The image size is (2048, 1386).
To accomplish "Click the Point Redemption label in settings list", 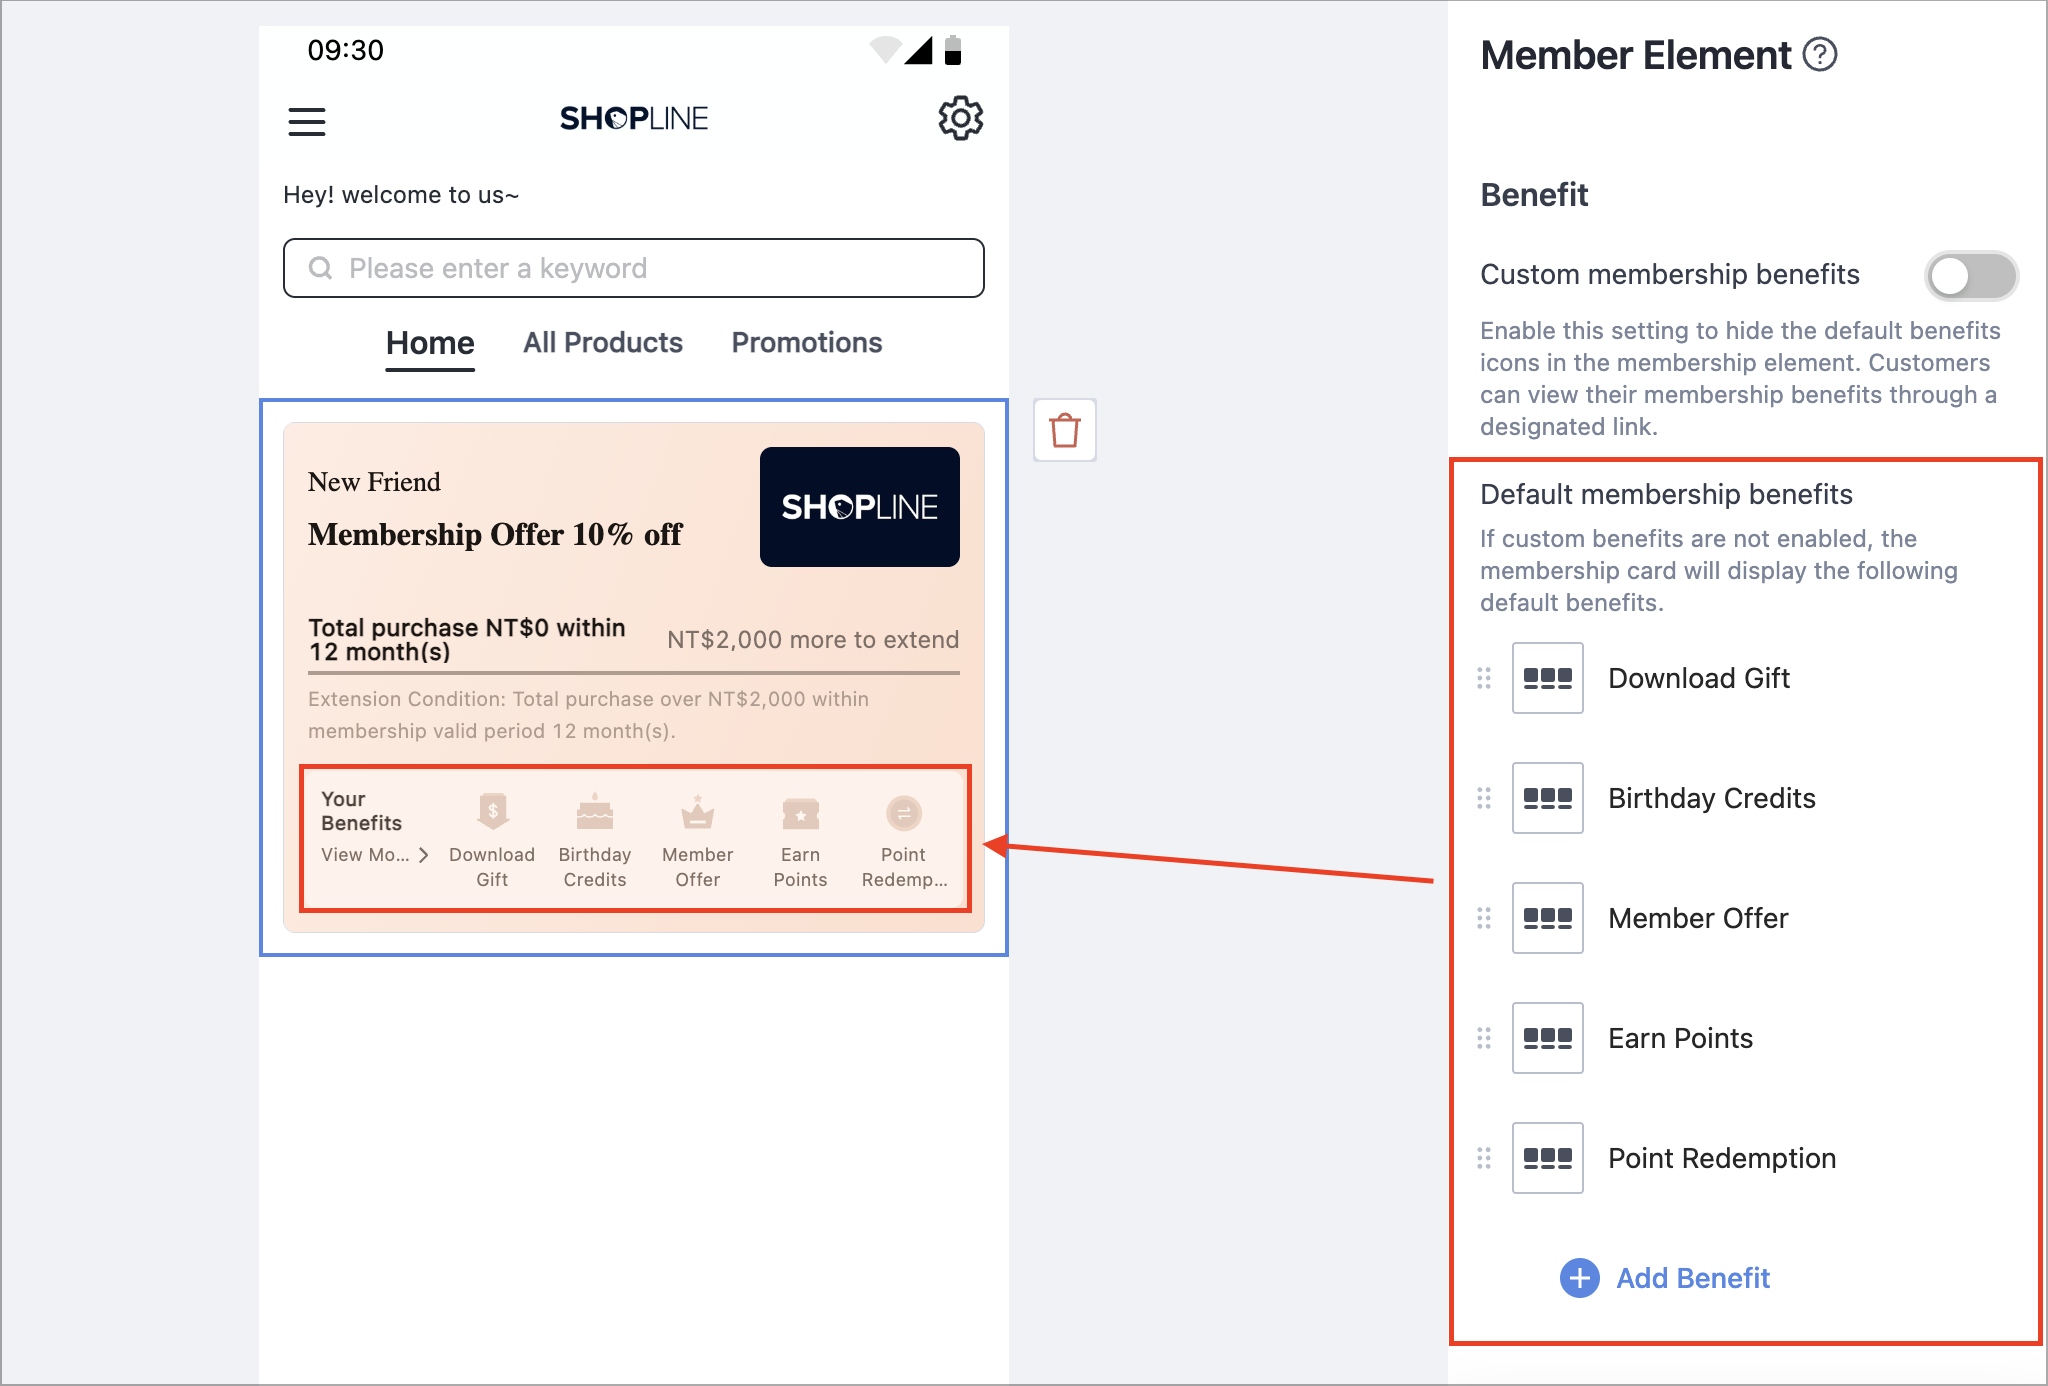I will (1722, 1158).
